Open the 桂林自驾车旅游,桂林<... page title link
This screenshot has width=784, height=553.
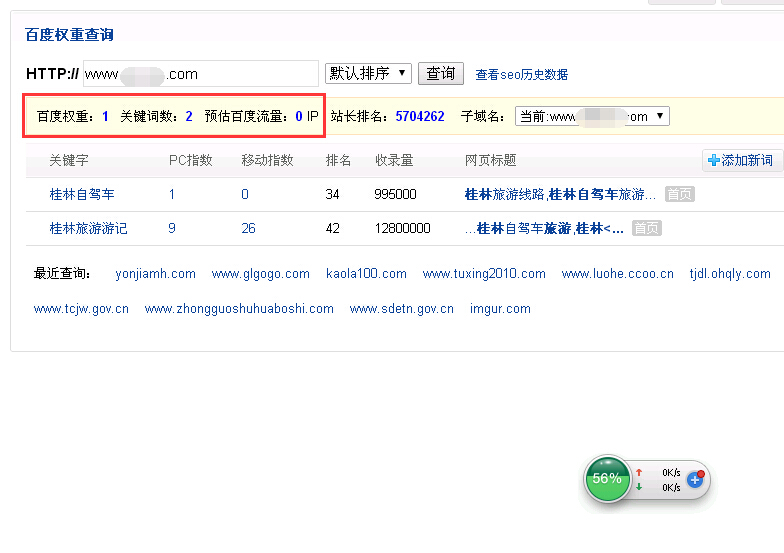pos(544,228)
